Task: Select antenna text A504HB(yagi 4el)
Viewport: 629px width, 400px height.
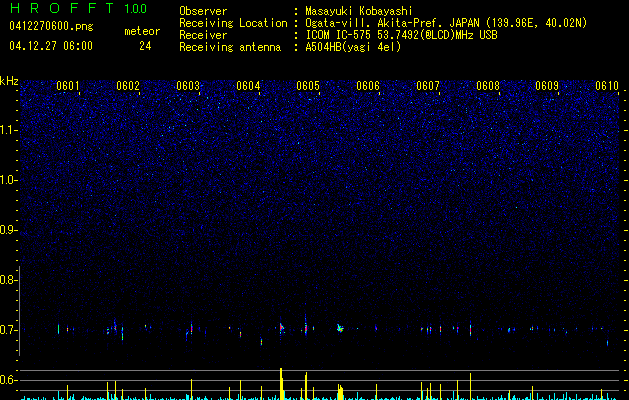Action: click(x=353, y=47)
